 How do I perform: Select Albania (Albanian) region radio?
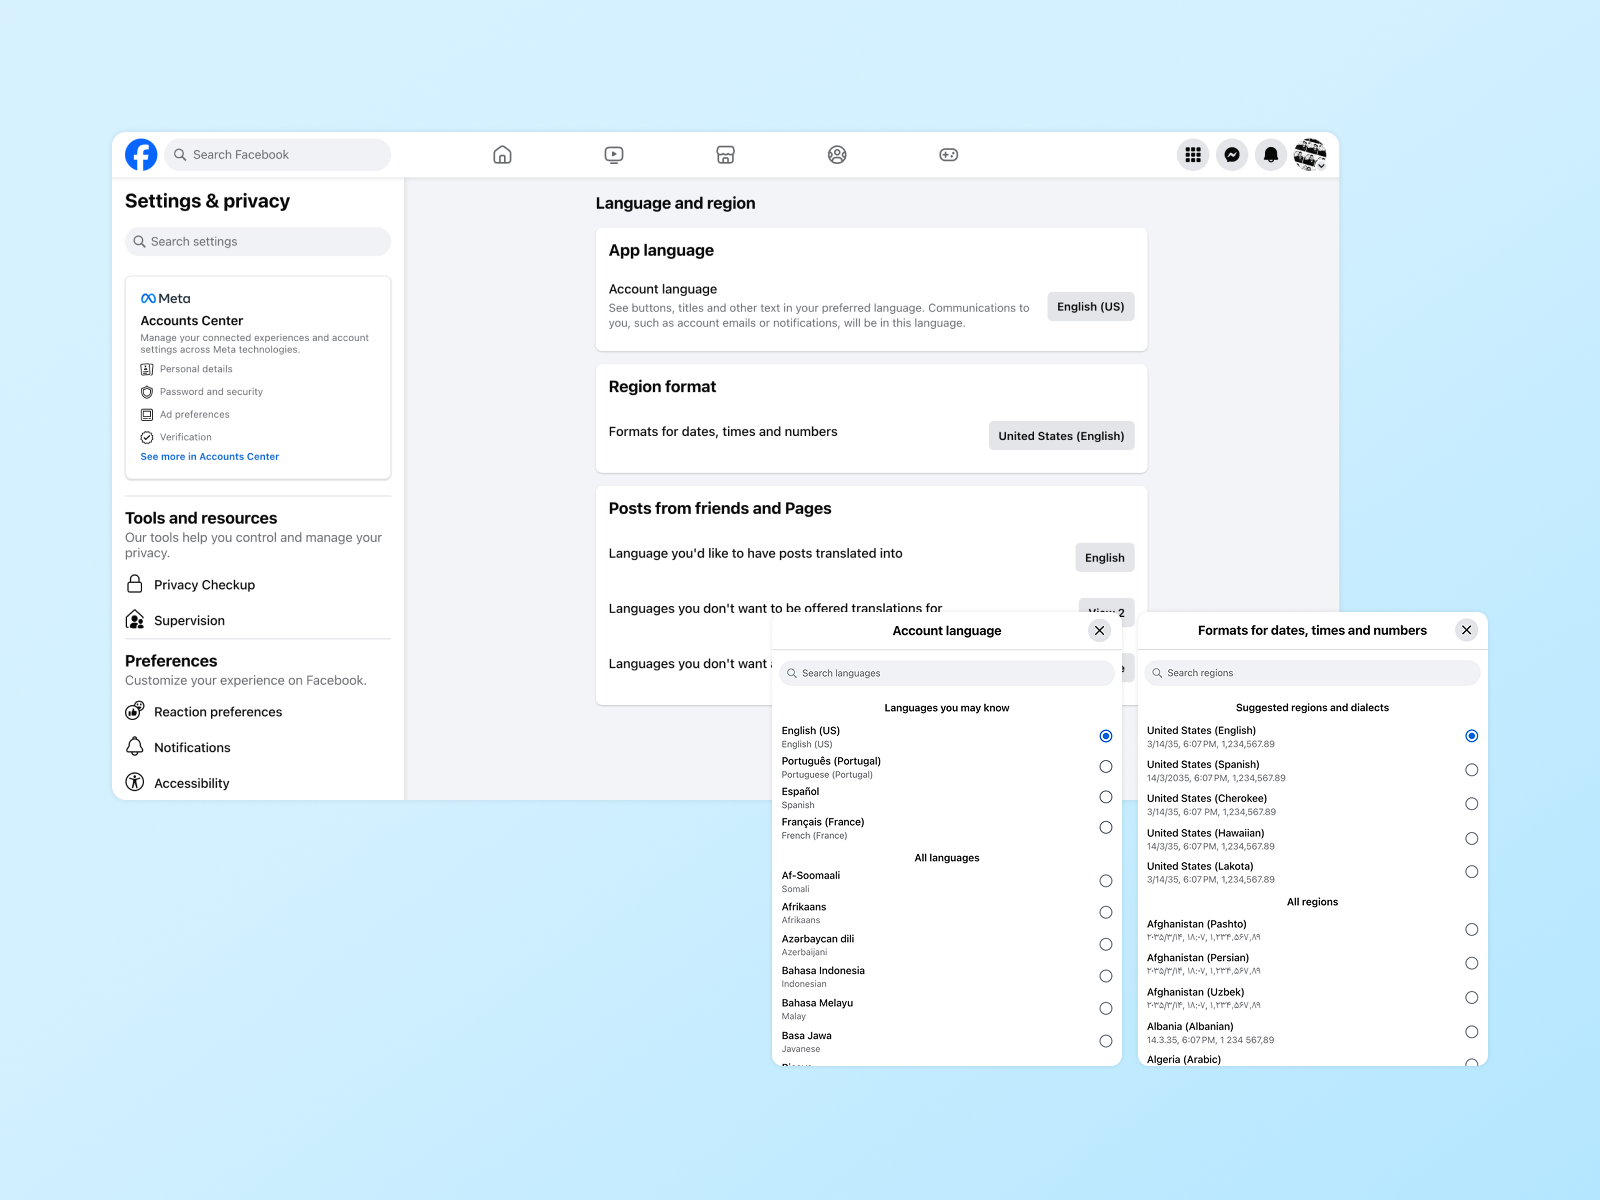point(1472,1032)
